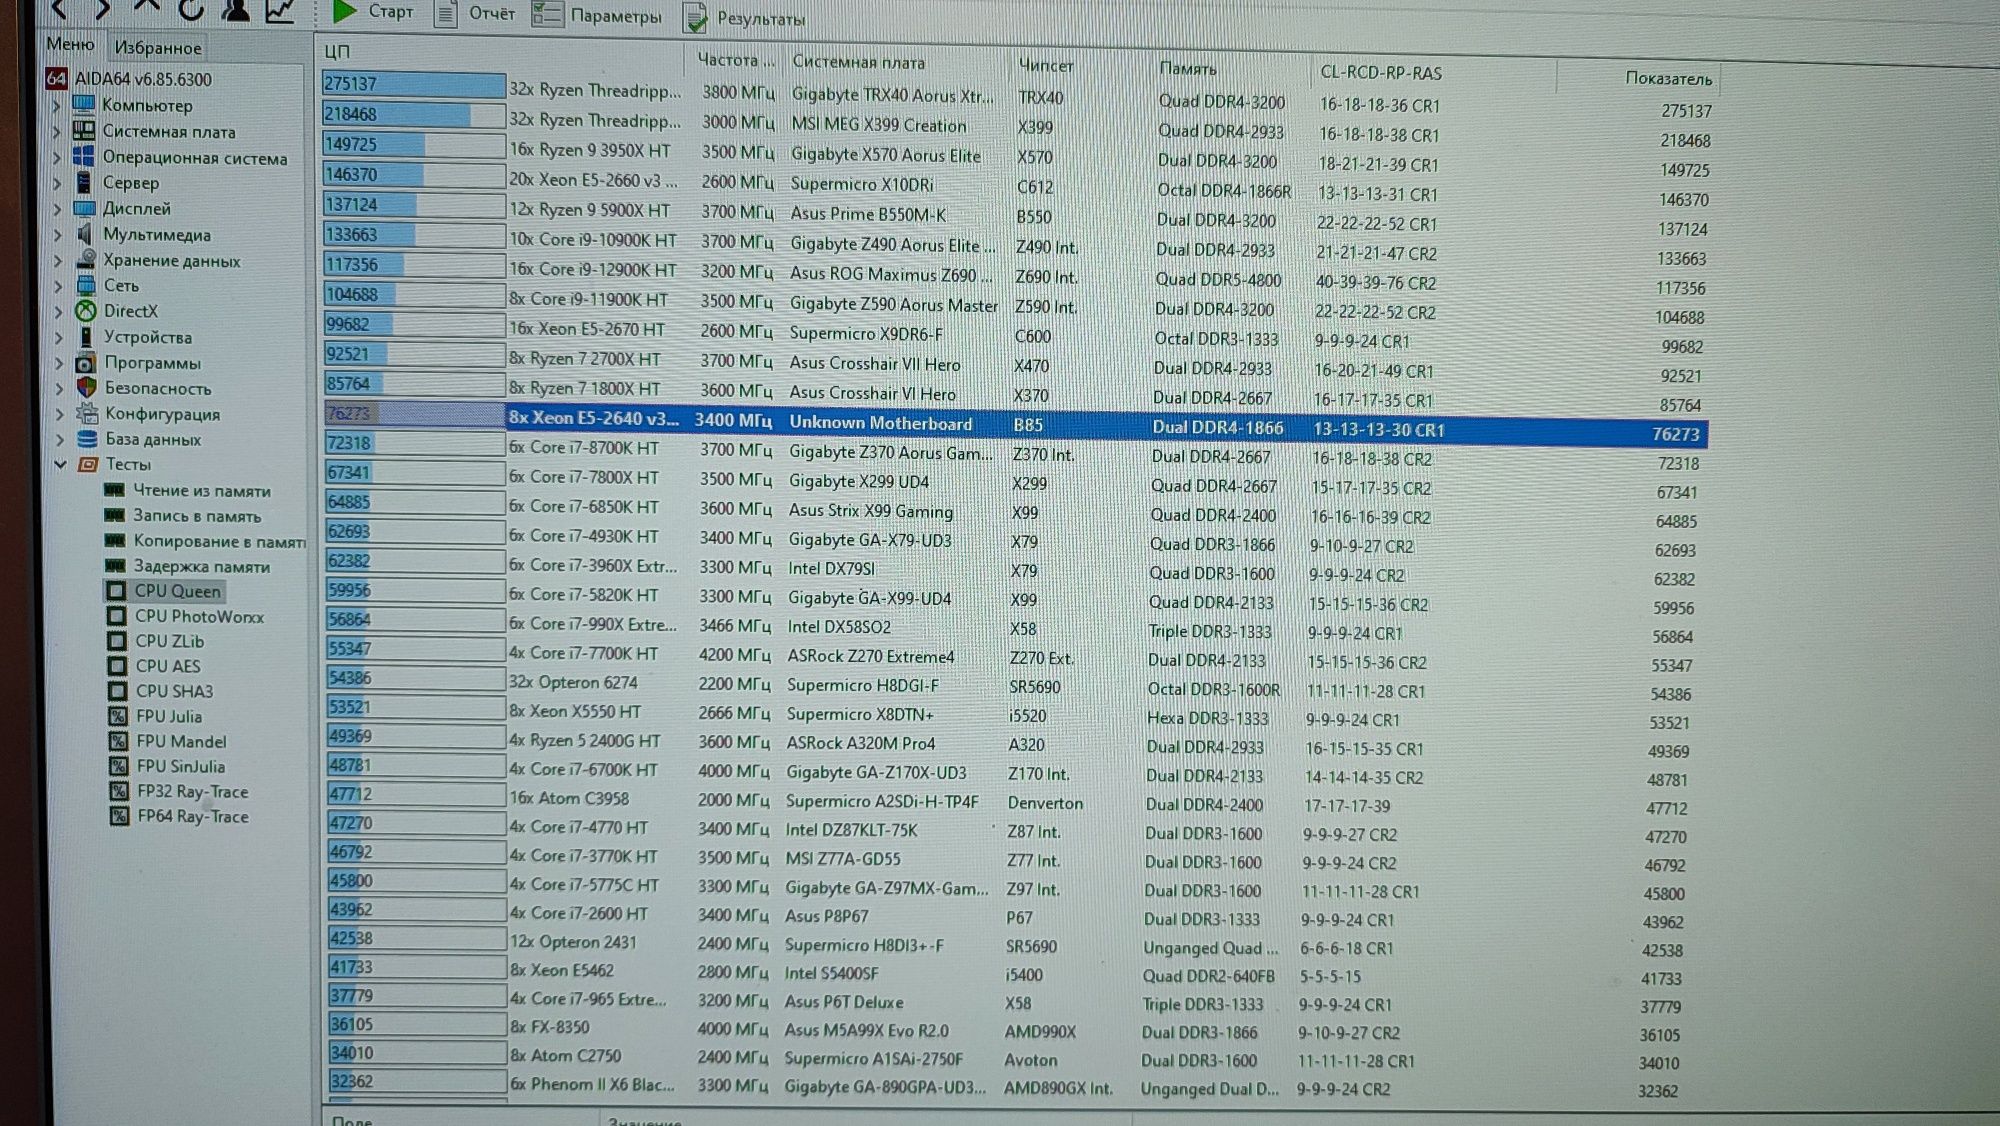
Task: Click the 275137 score bar
Action: 413,85
